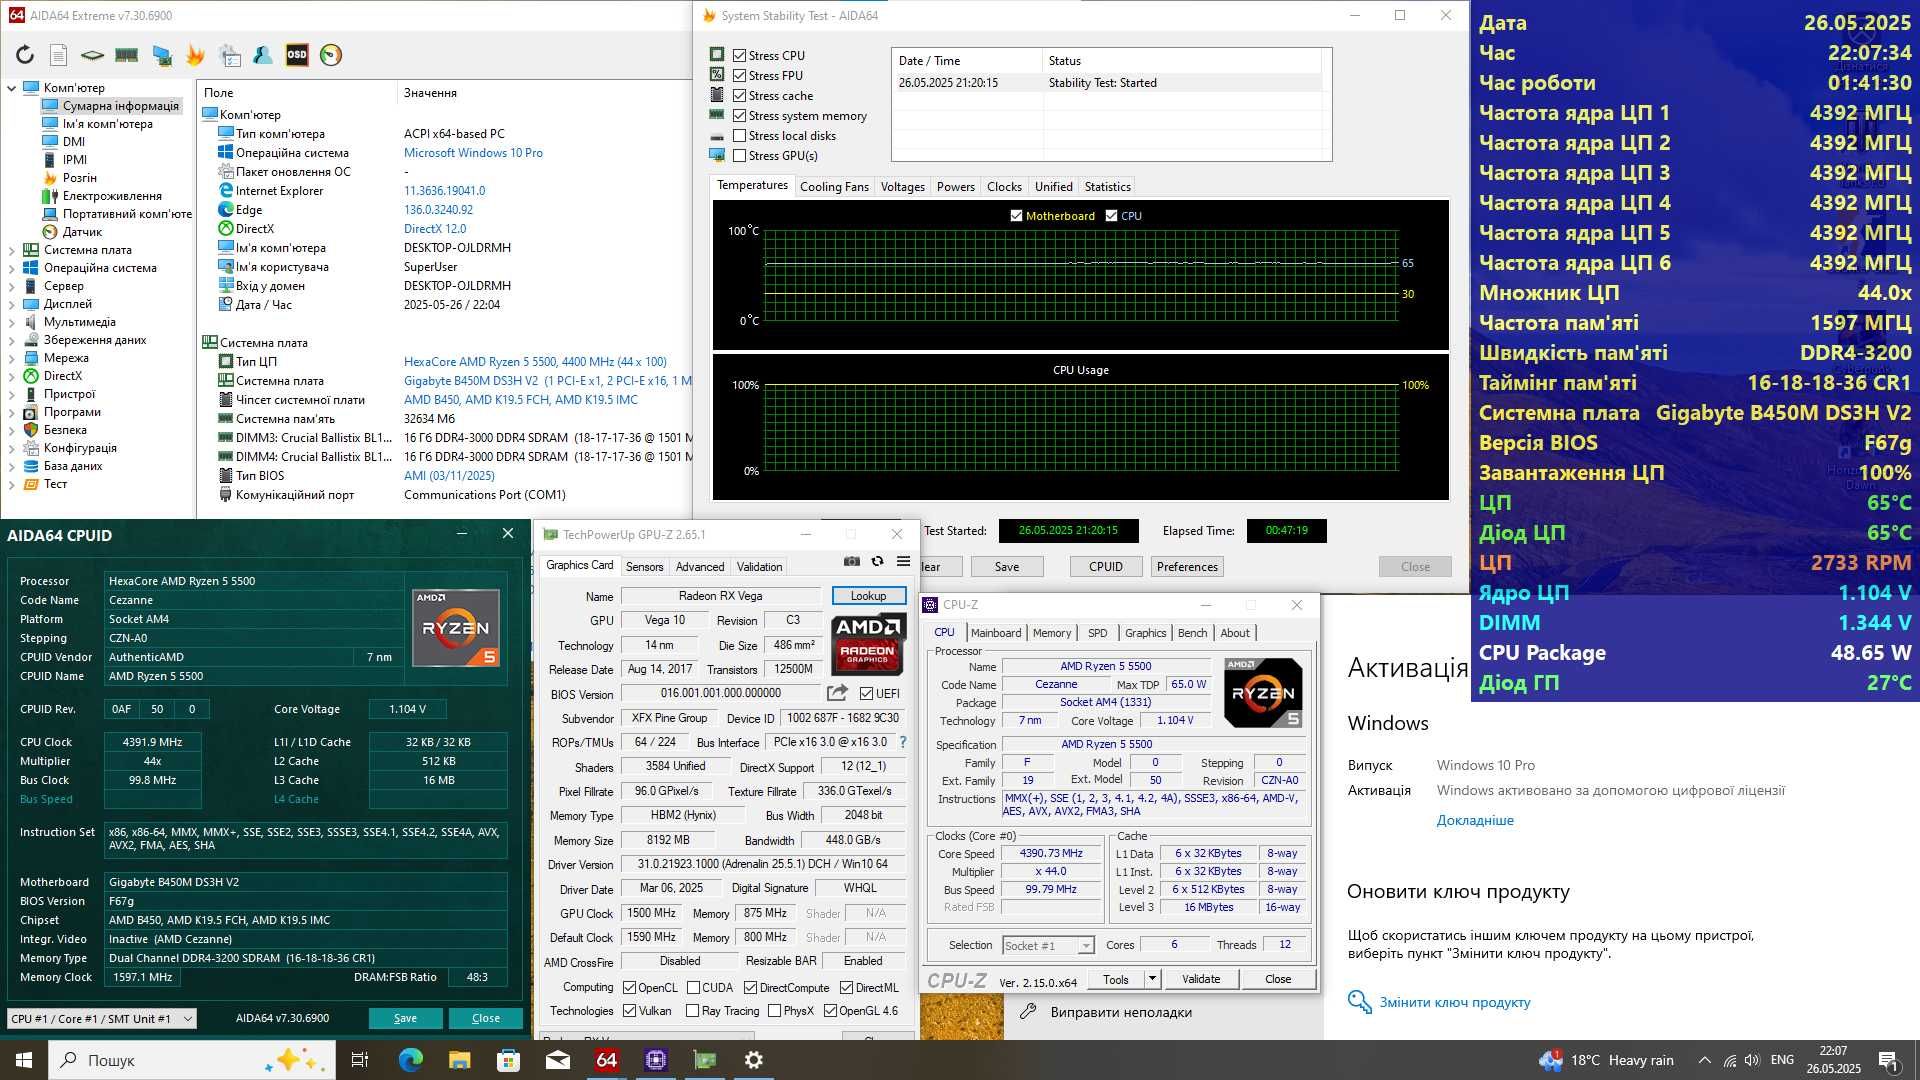This screenshot has width=1920, height=1080.
Task: Click the Preferences button in Stability Test
Action: click(1187, 567)
